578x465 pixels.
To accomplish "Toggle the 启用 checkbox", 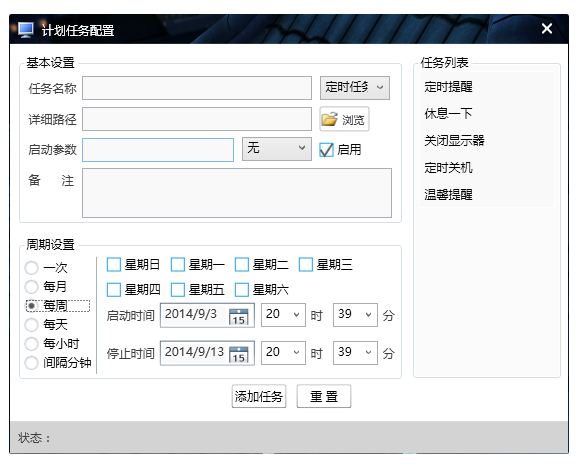I will coord(326,150).
